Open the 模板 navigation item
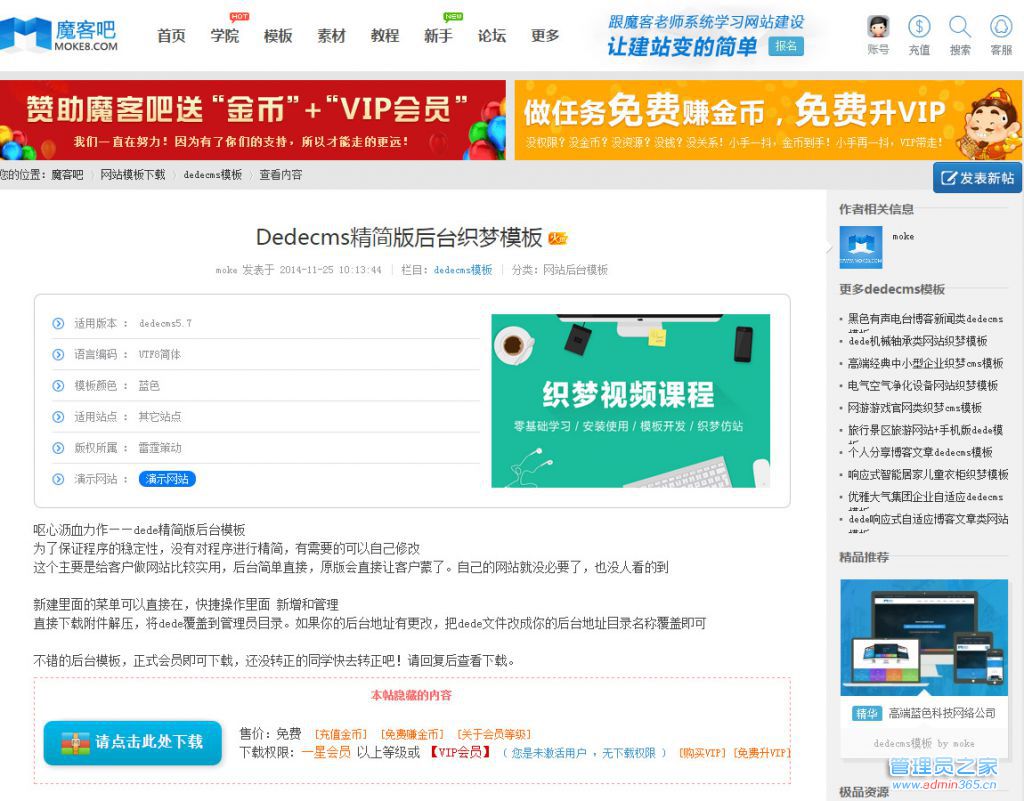Image resolution: width=1024 pixels, height=801 pixels. point(278,36)
